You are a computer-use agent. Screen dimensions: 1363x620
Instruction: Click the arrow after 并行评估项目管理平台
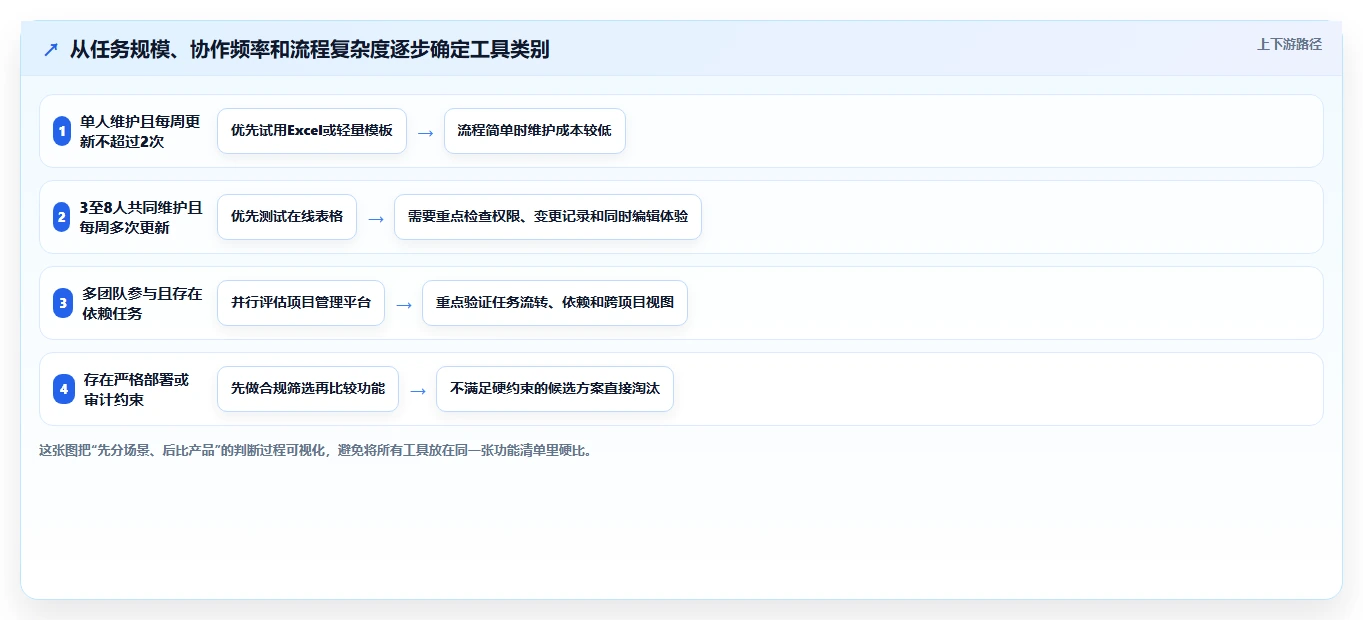point(403,304)
